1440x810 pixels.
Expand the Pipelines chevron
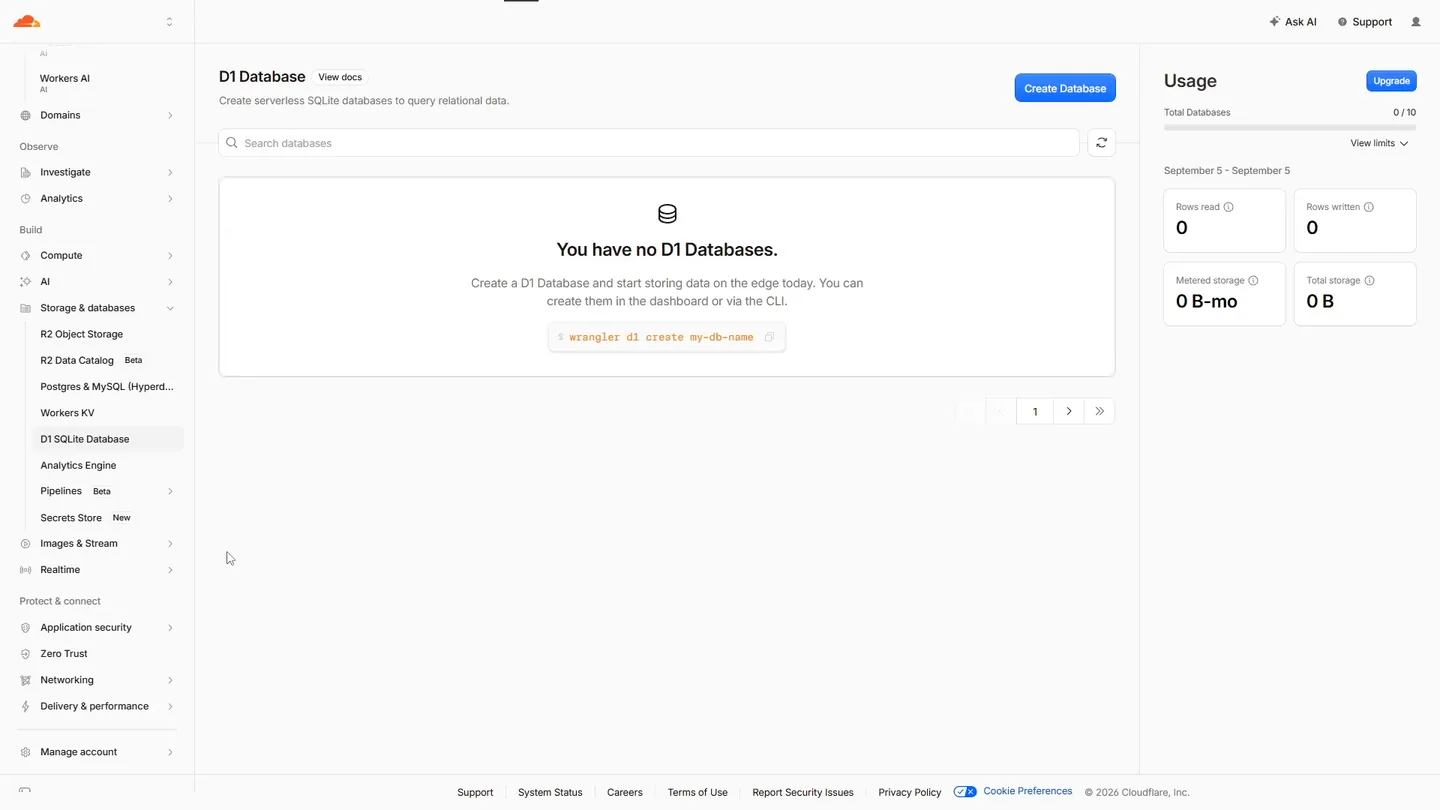[x=170, y=492]
